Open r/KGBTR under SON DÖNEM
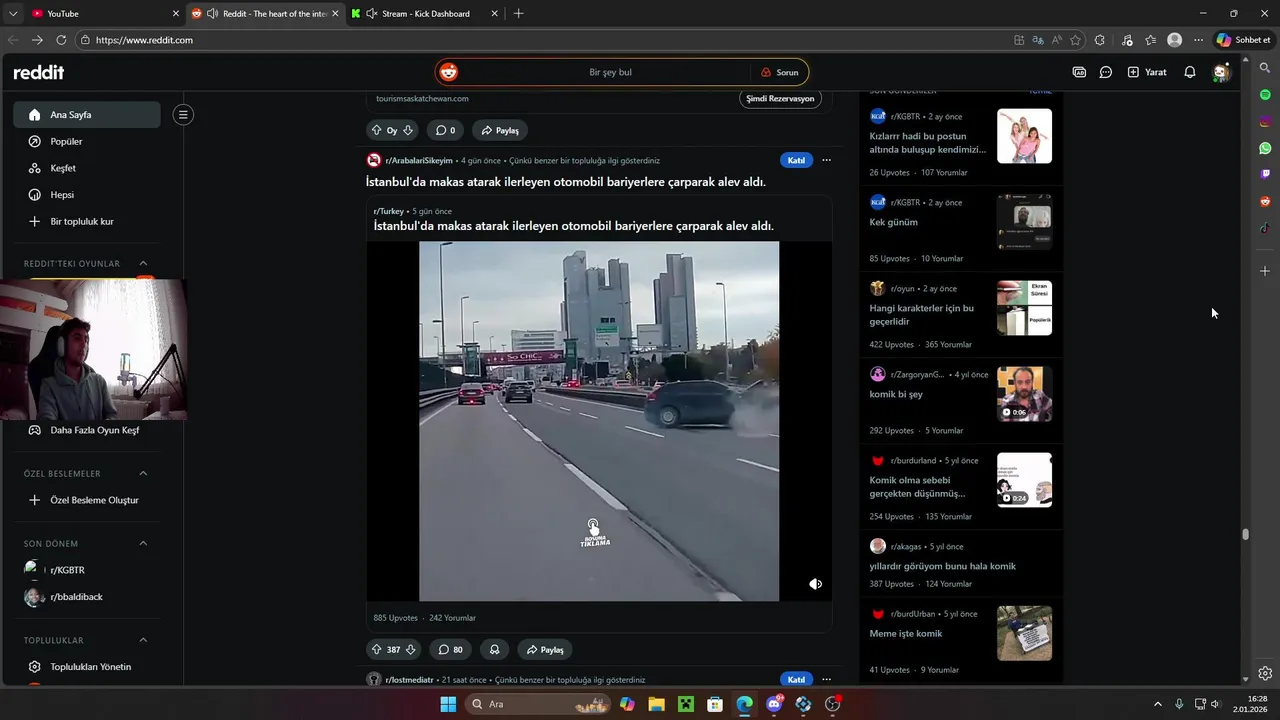This screenshot has width=1280, height=720. click(87, 570)
